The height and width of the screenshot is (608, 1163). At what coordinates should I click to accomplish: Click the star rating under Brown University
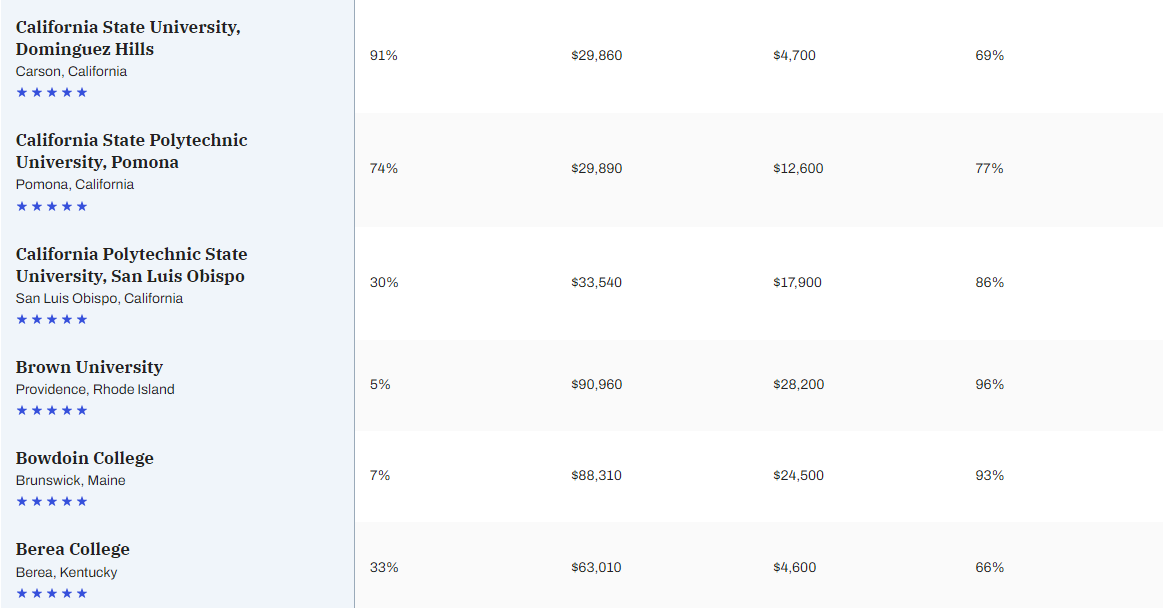coord(52,411)
